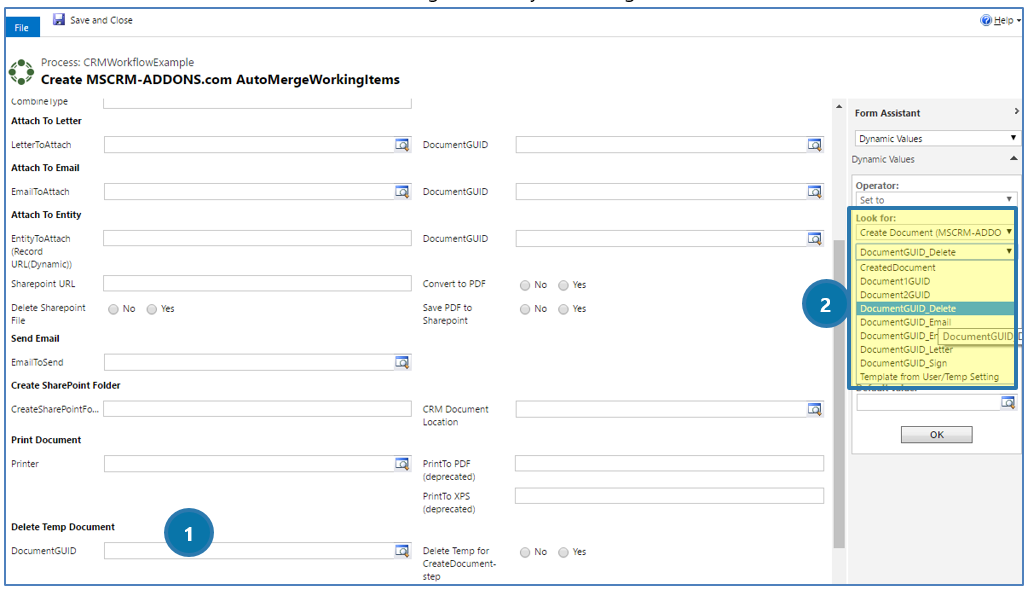Open lookup for Printer field
The image size is (1035, 593).
[x=402, y=464]
